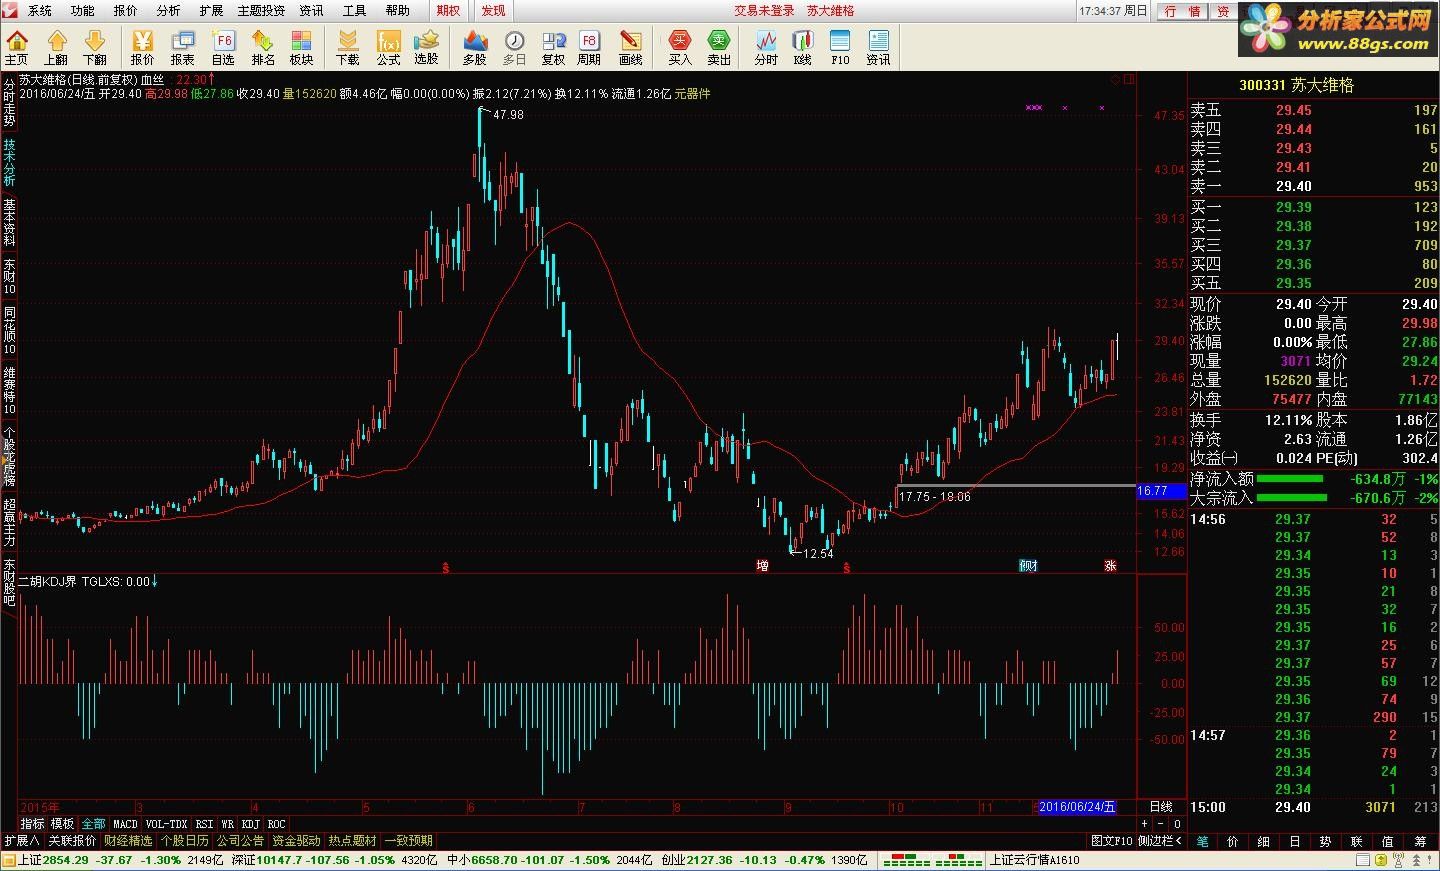Switch right panel to 价 price tab
Screen dimensions: 1440x871
[1233, 841]
